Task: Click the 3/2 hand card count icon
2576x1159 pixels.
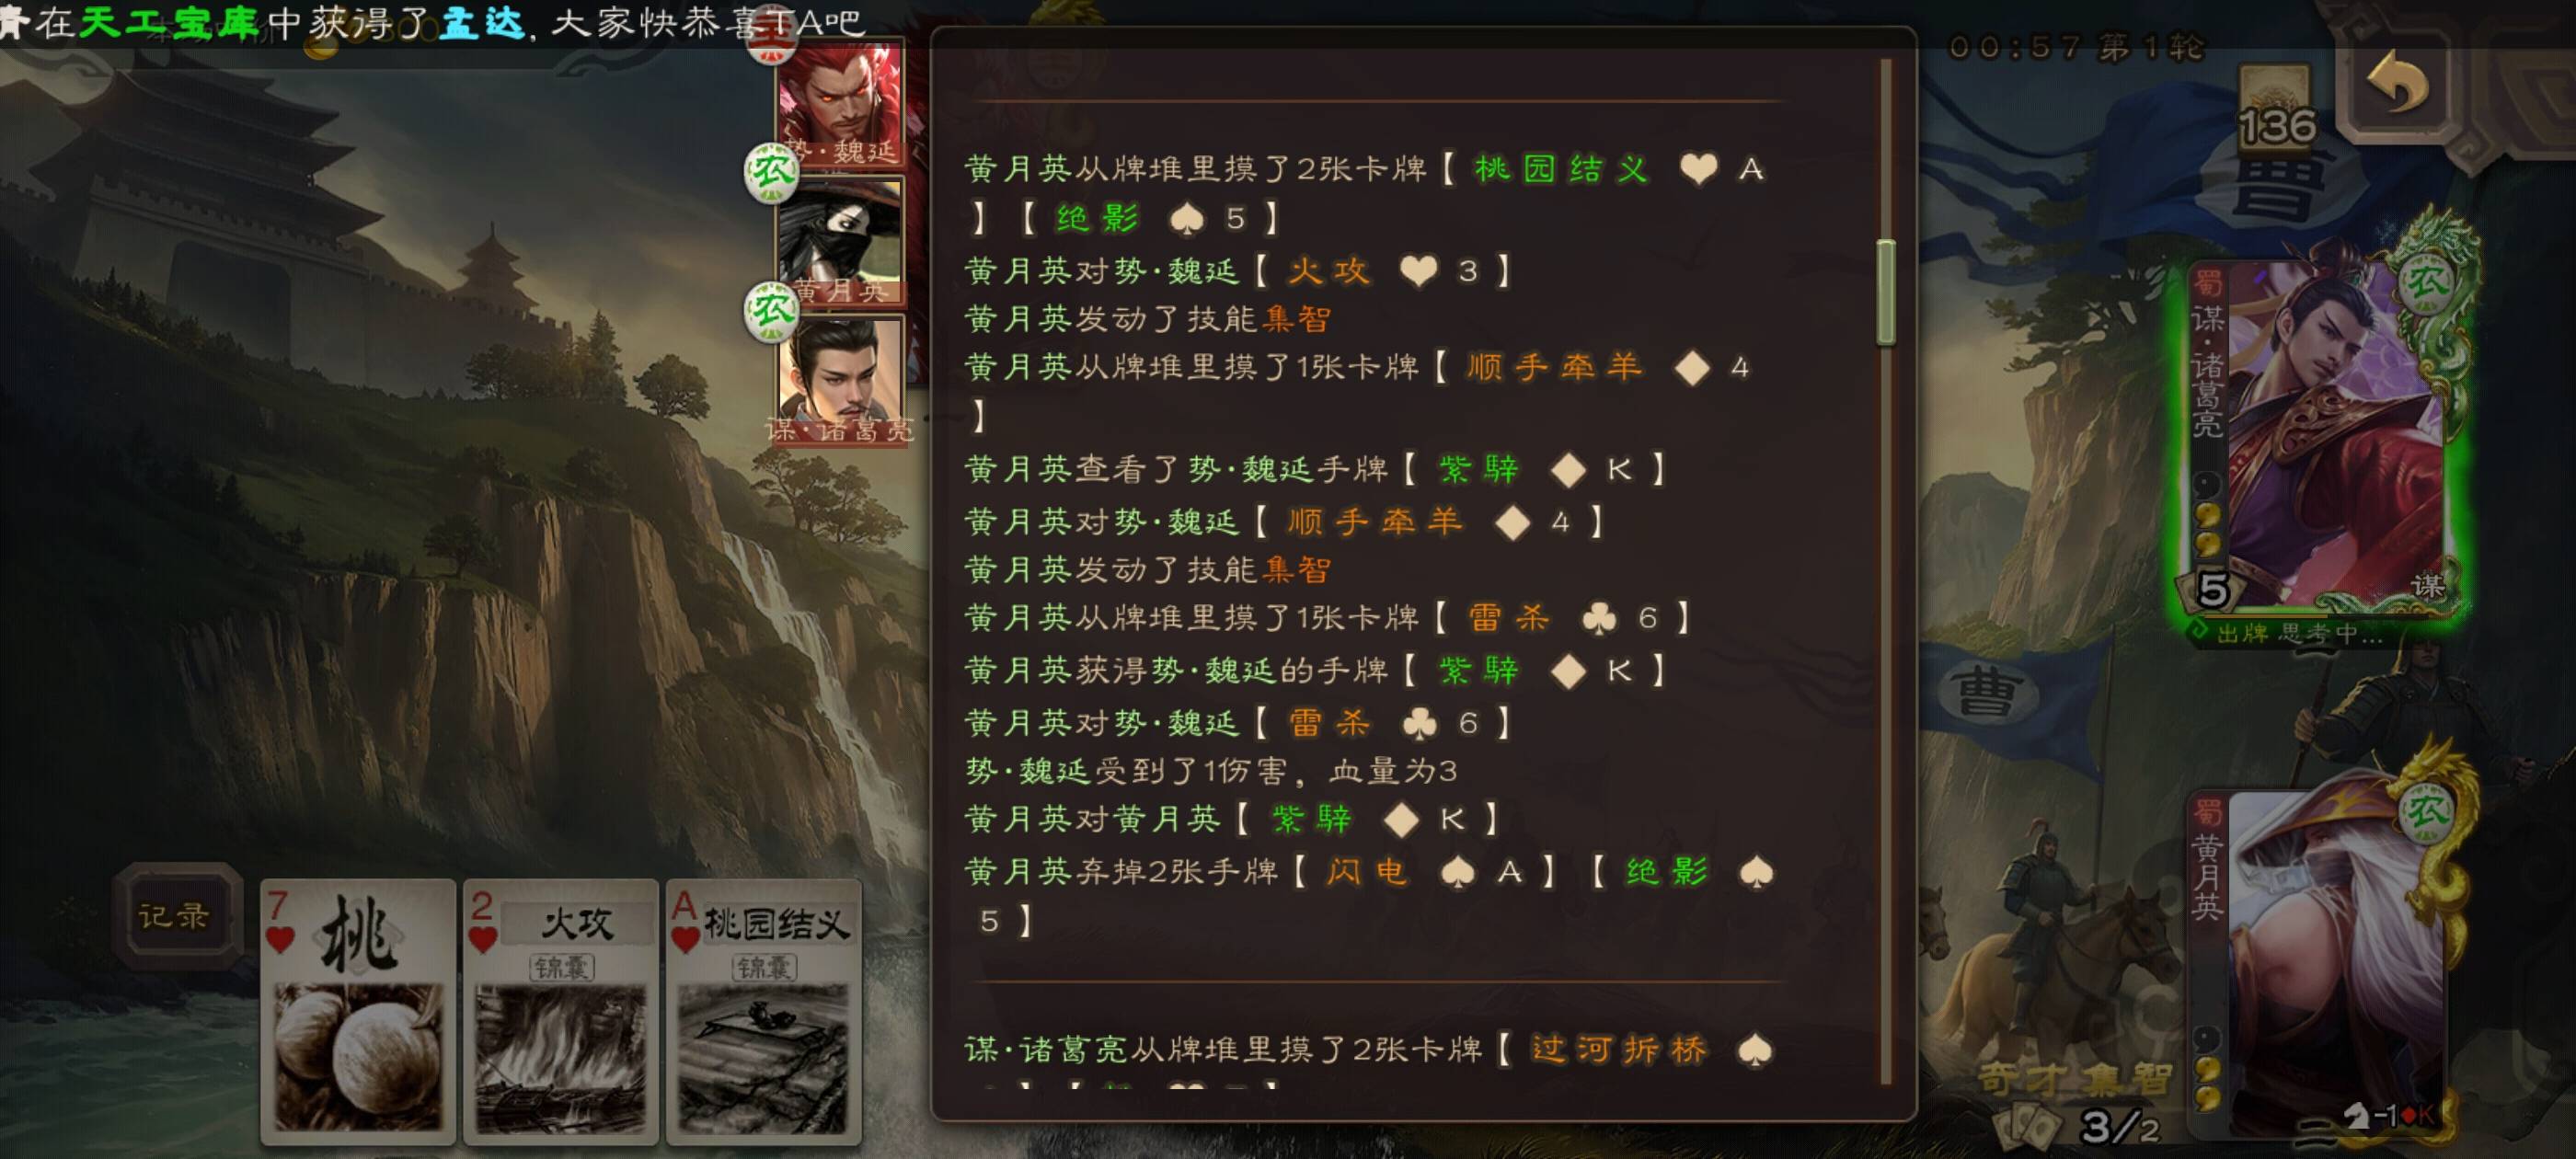Action: coord(2079,1125)
